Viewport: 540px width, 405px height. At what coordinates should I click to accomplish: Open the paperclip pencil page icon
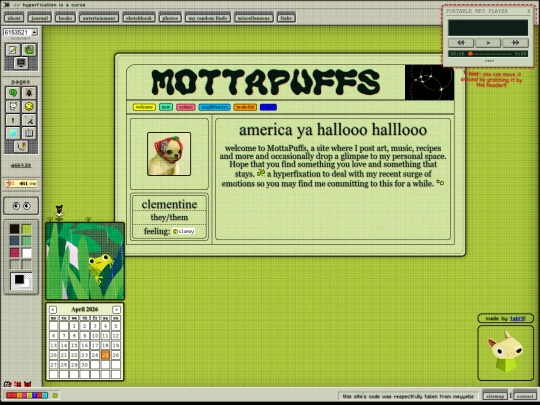pyautogui.click(x=21, y=146)
